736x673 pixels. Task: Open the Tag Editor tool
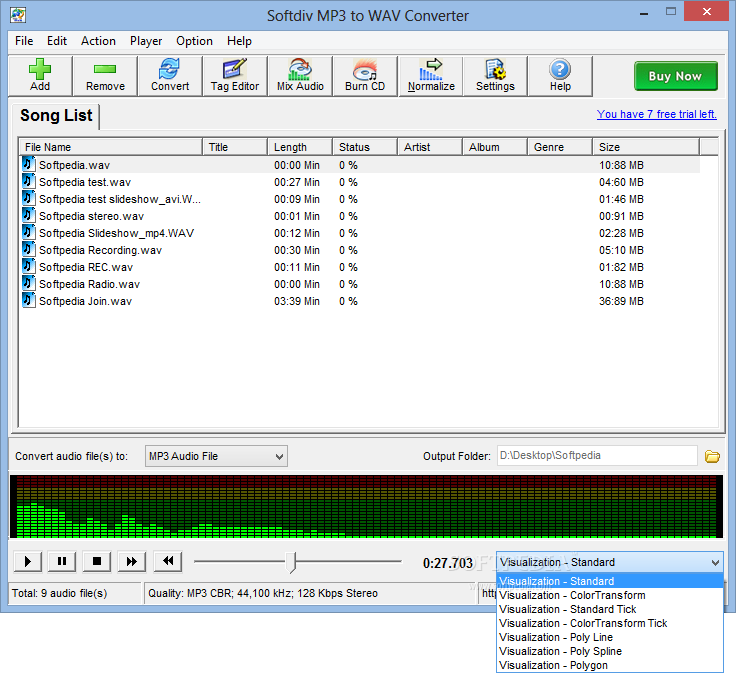tap(235, 76)
